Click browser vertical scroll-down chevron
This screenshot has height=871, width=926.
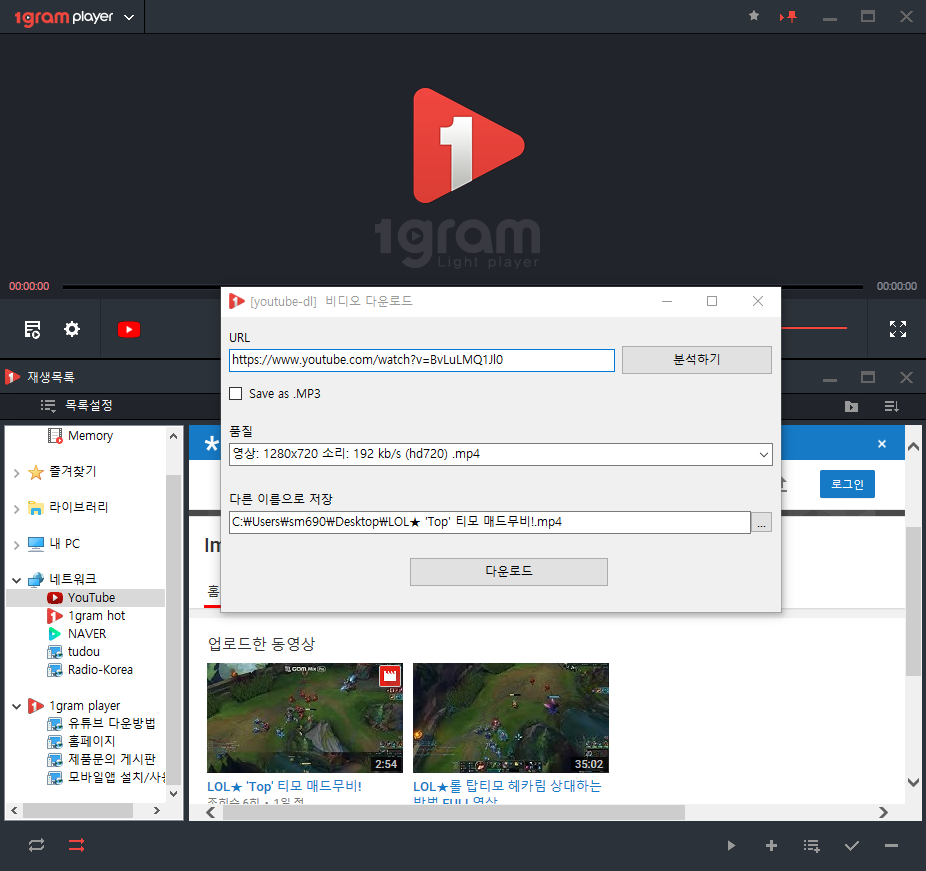click(913, 782)
